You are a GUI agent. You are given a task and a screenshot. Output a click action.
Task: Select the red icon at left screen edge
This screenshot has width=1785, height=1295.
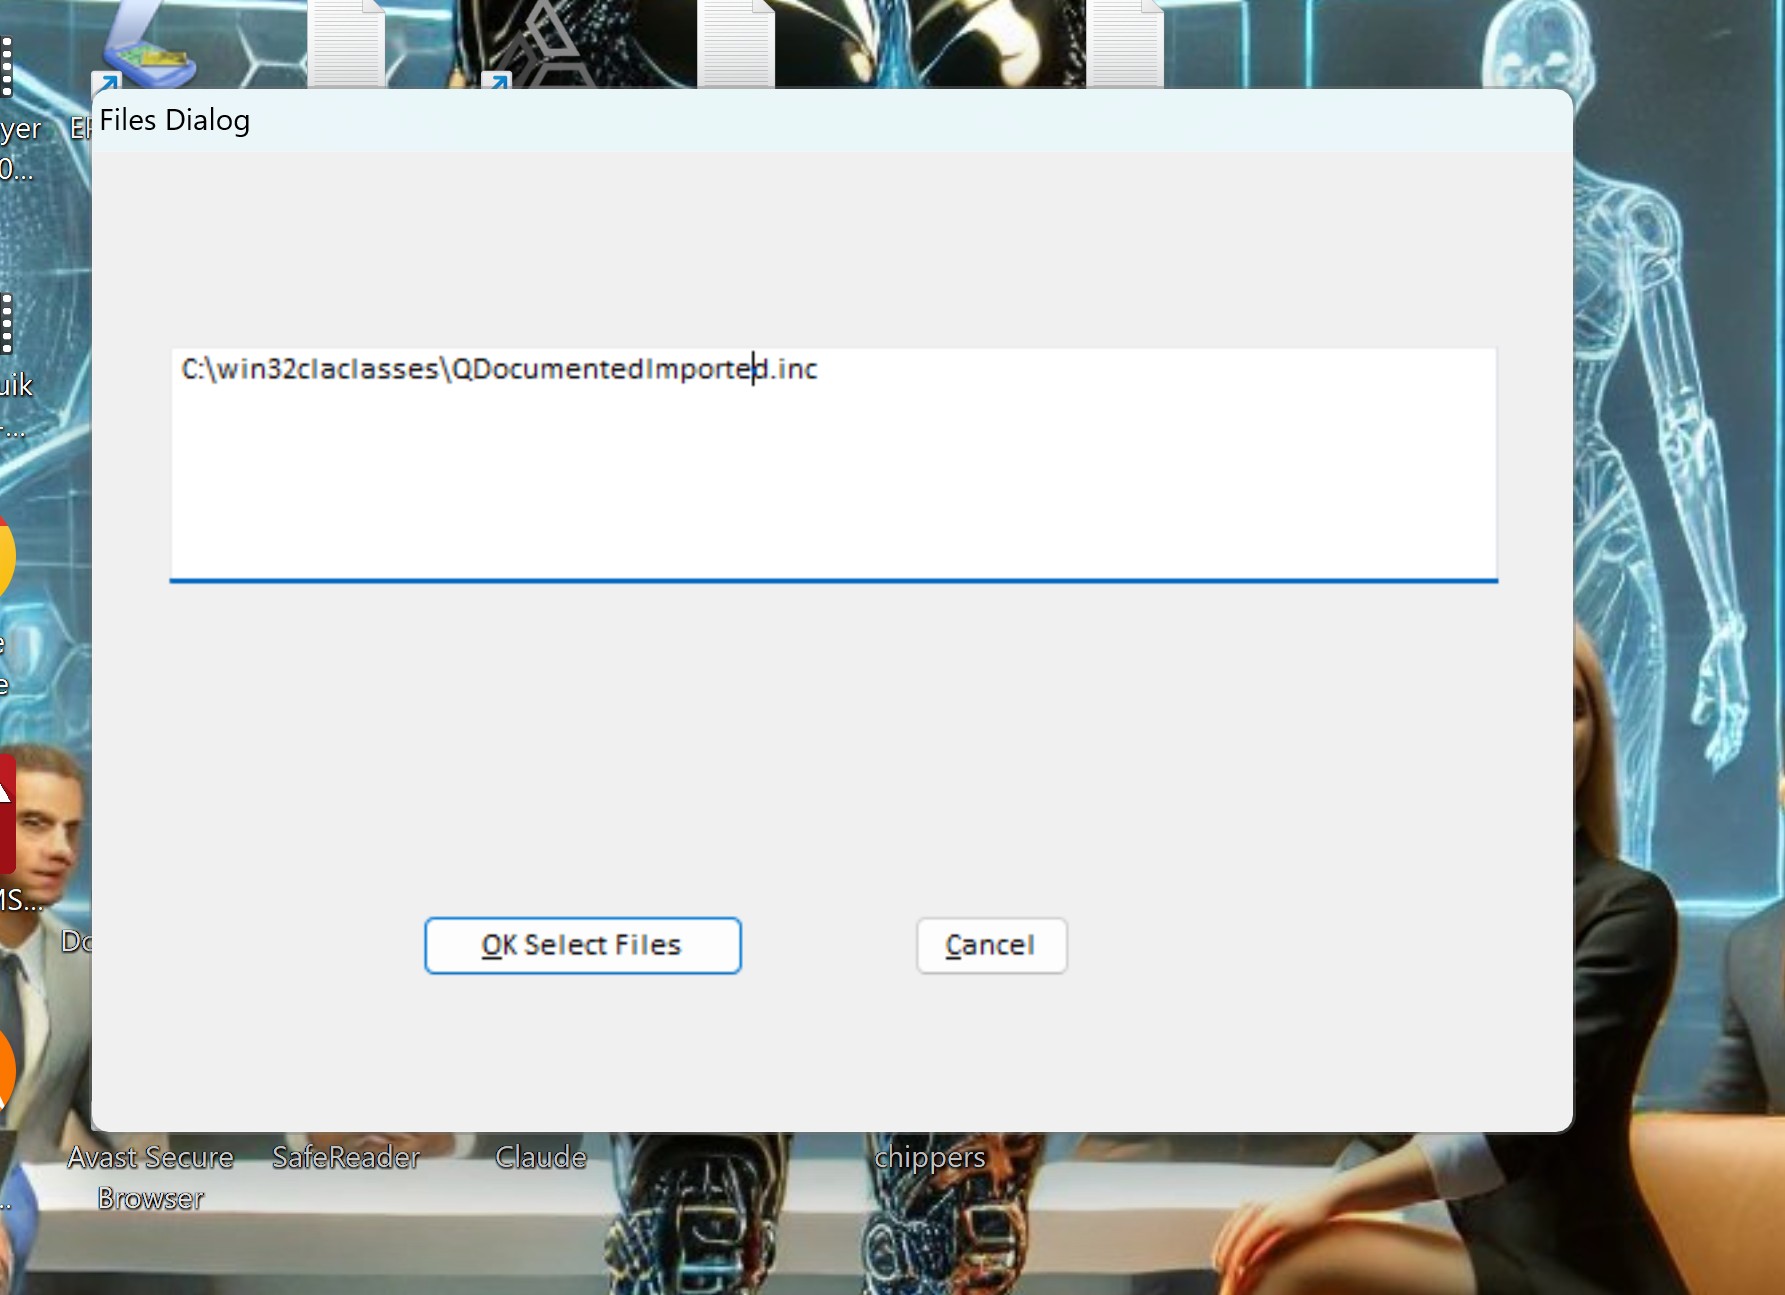click(x=7, y=812)
